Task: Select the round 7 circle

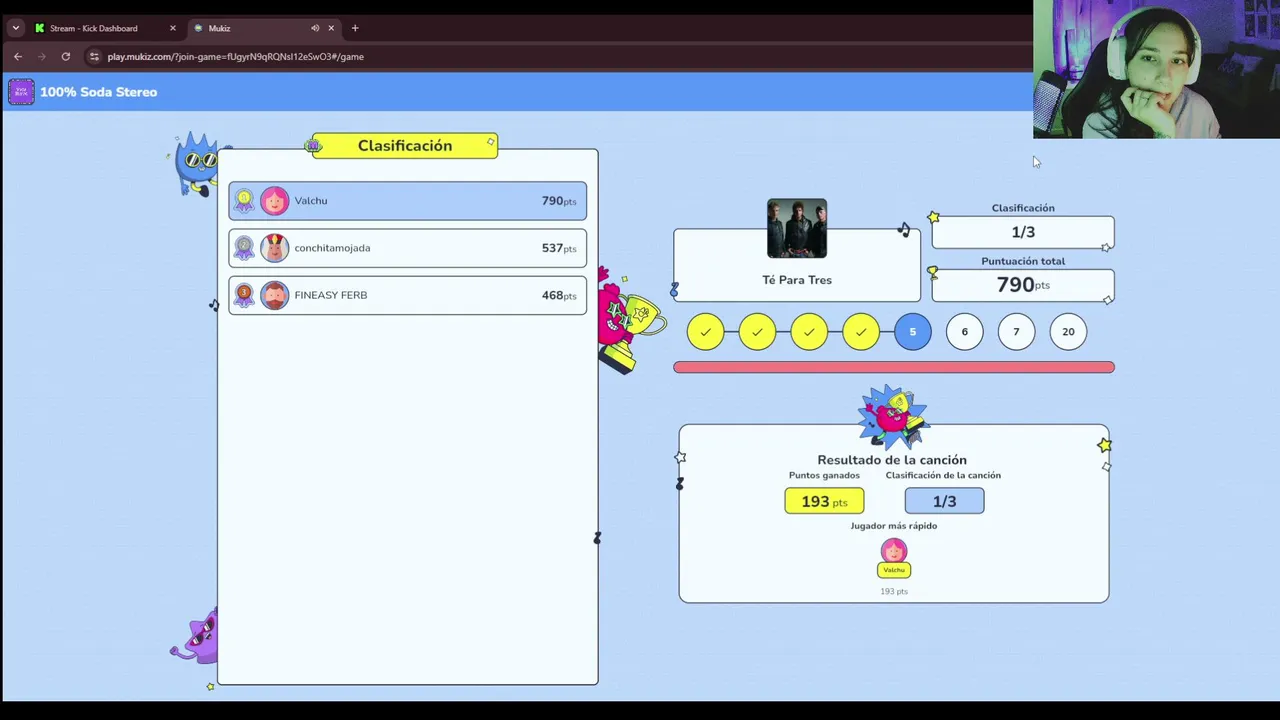Action: pos(1017,332)
